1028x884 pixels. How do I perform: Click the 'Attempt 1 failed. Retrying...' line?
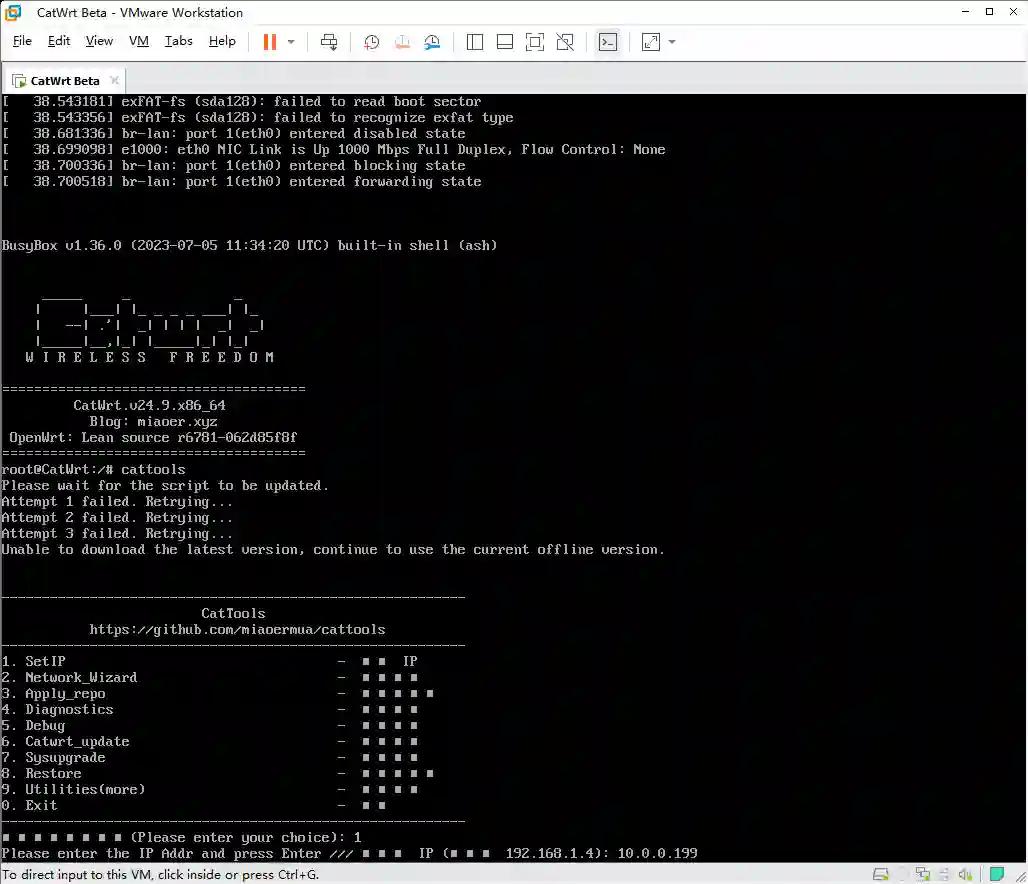tap(117, 502)
